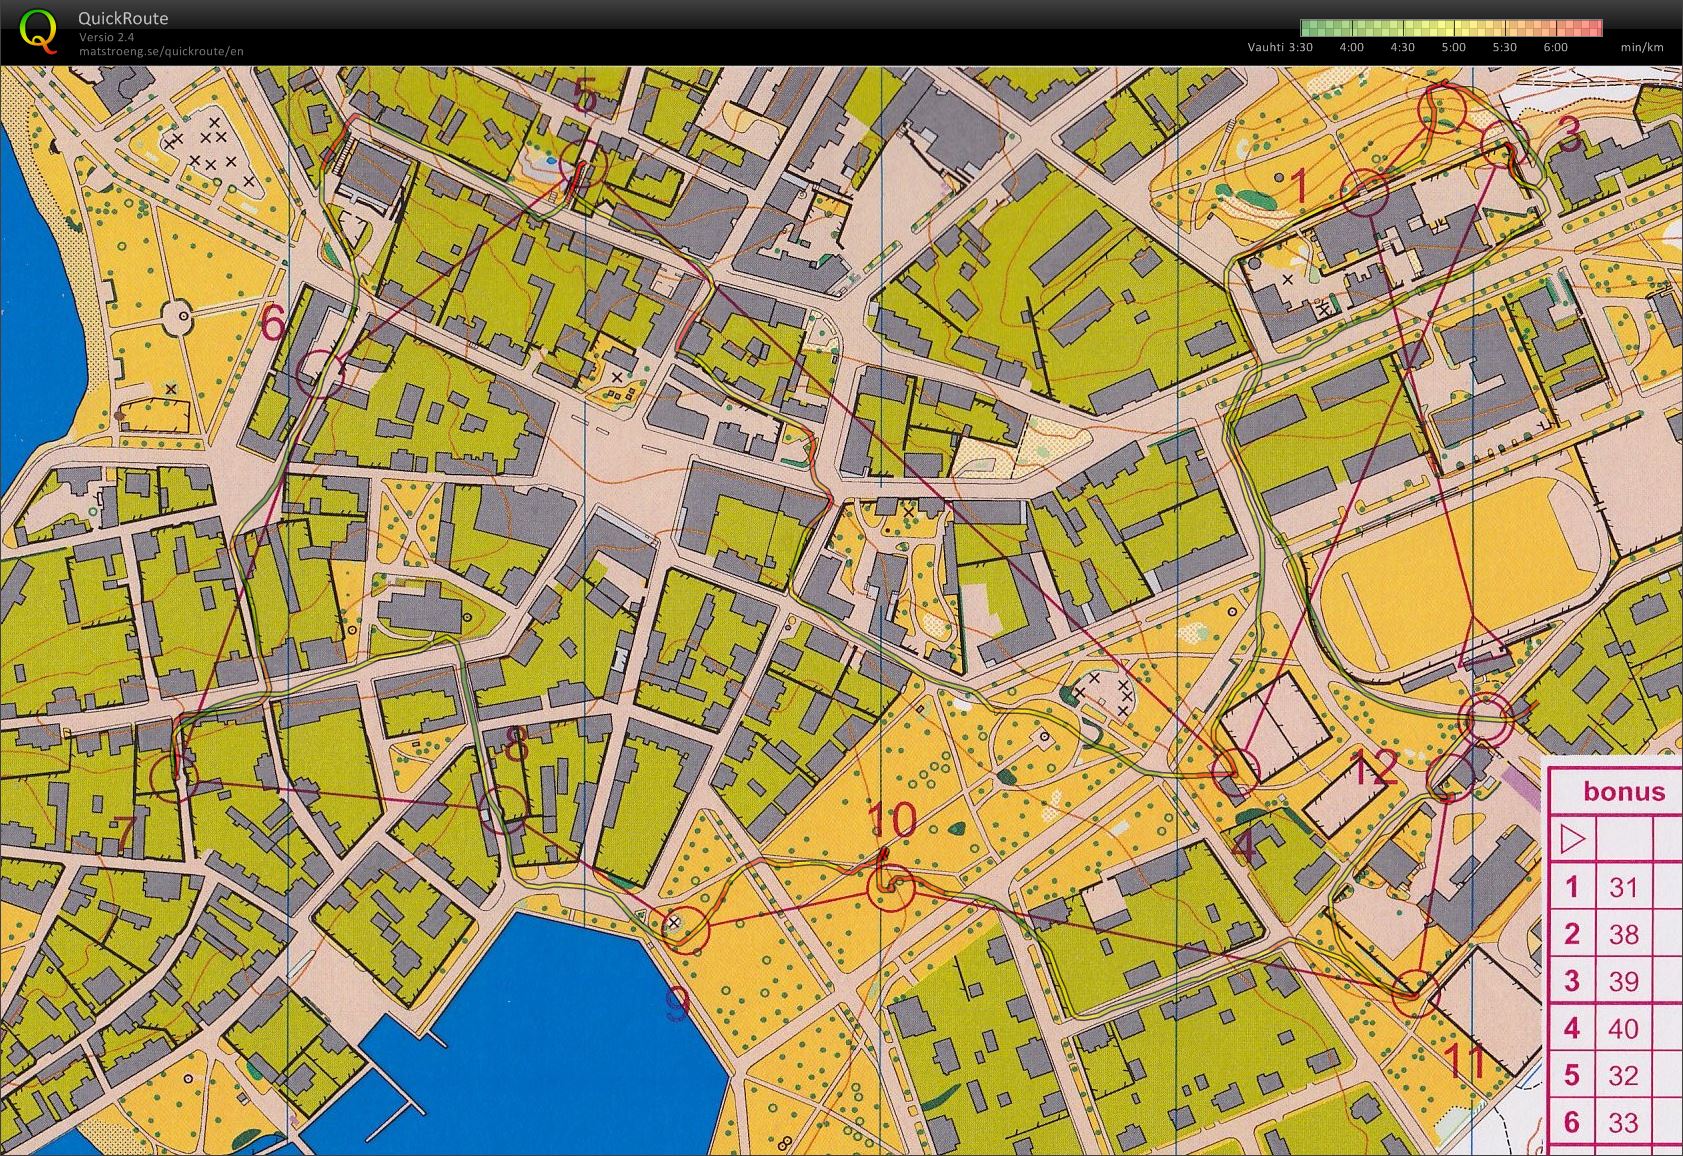Click bonus value 39 in row 3

[1623, 981]
